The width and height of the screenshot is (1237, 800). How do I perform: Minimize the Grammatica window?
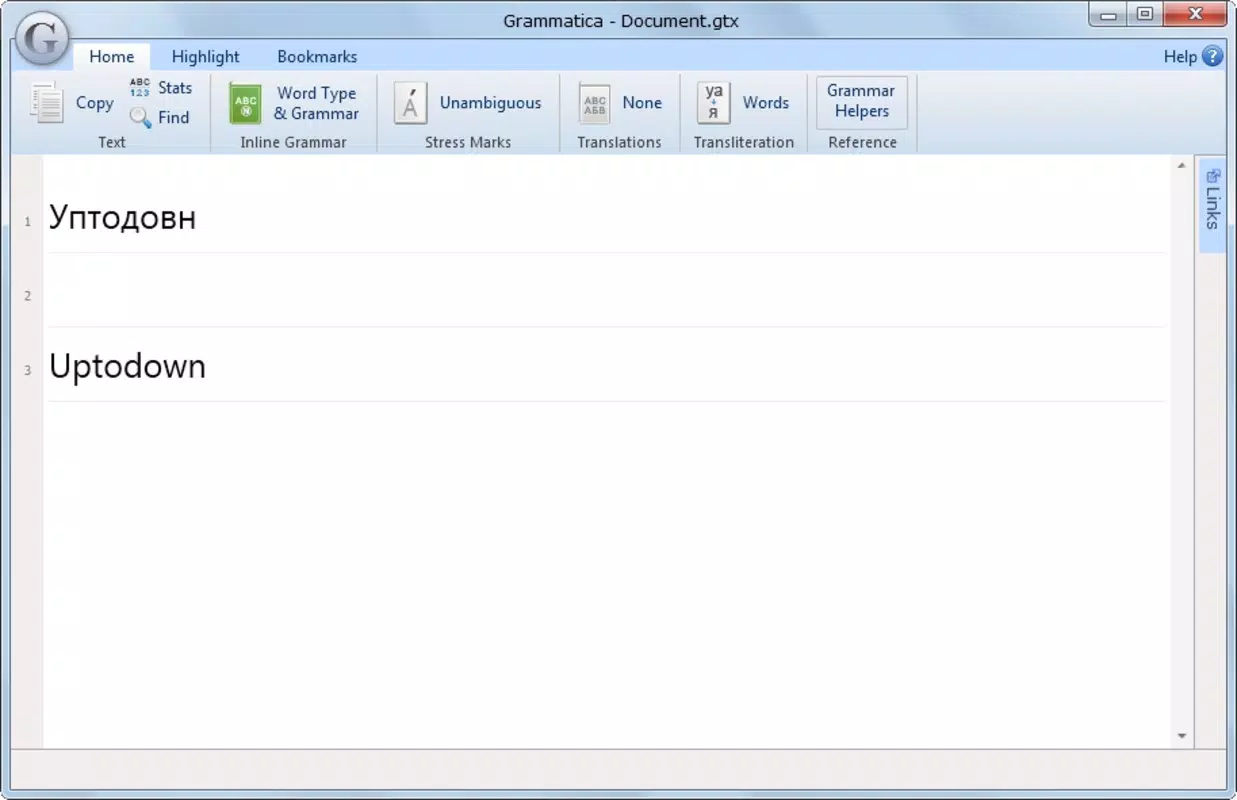point(1109,14)
